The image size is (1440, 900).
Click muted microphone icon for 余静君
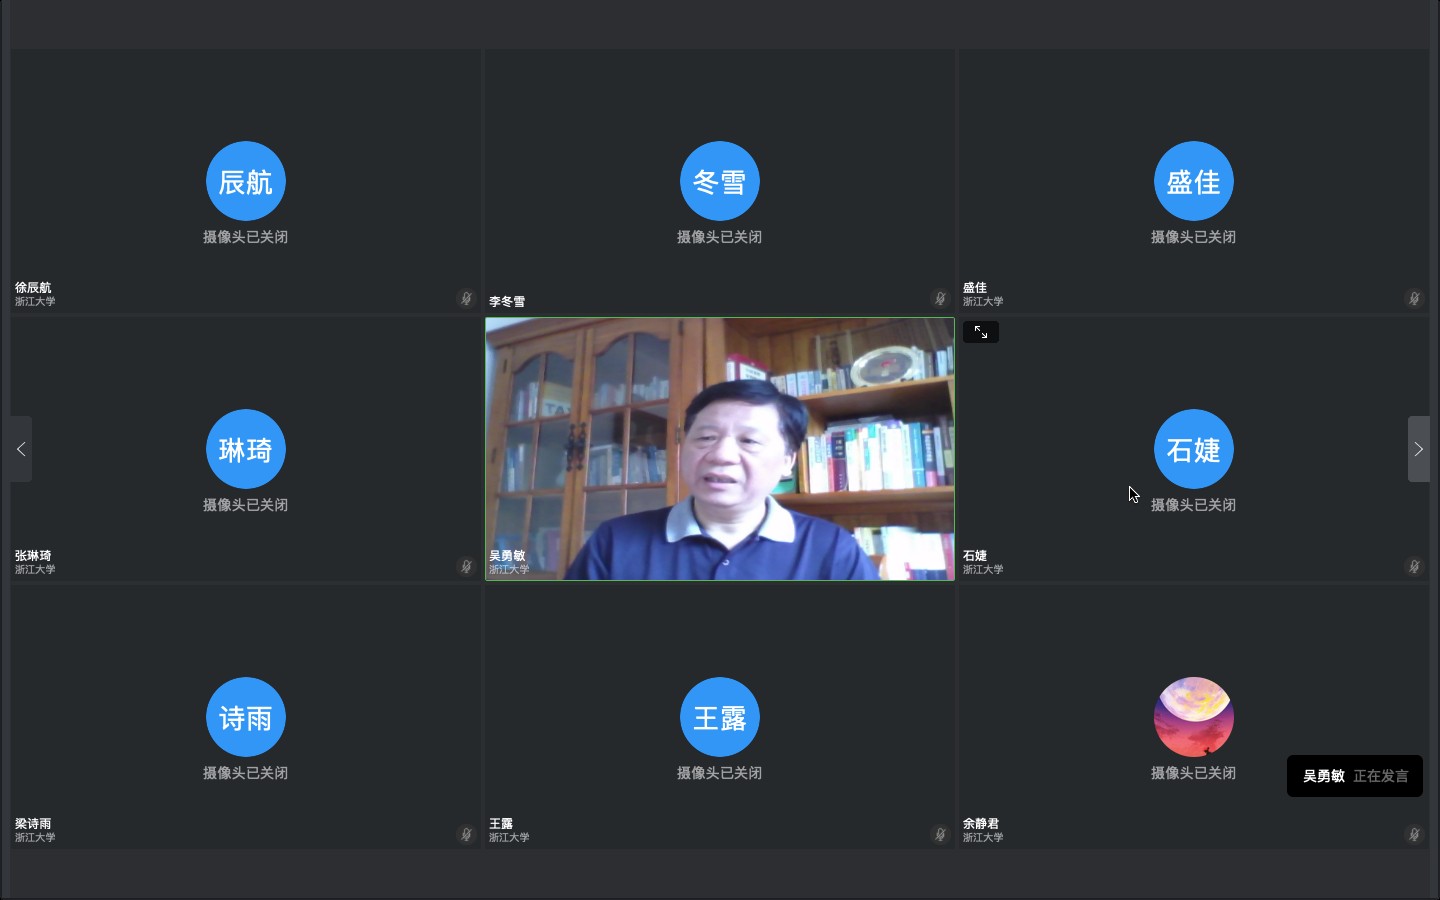1414,834
